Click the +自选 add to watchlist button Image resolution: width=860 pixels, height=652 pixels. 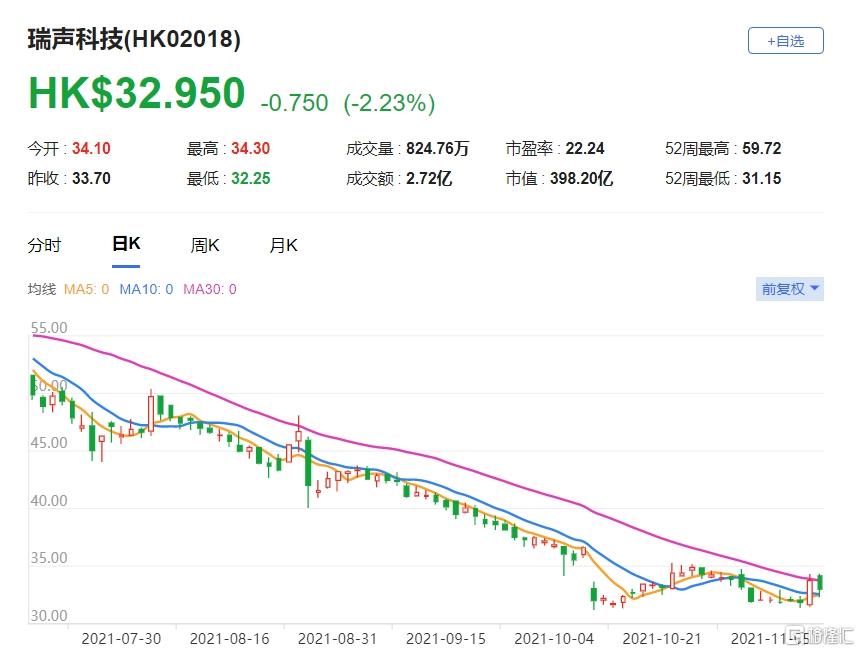point(785,41)
